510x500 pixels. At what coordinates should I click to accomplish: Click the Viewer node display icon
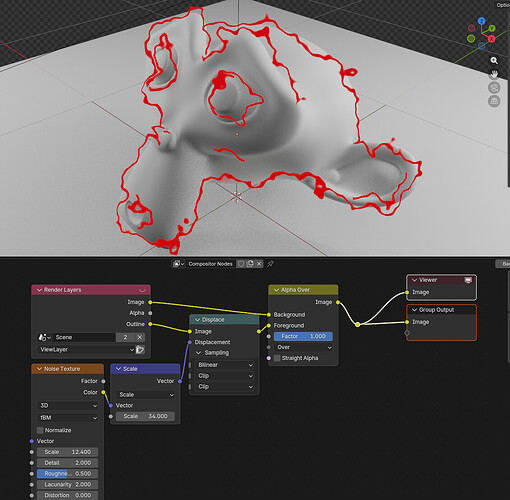pos(468,280)
